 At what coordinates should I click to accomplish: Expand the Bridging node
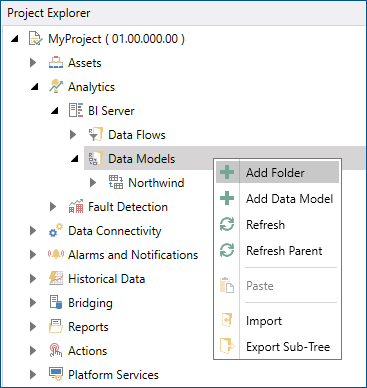33,303
